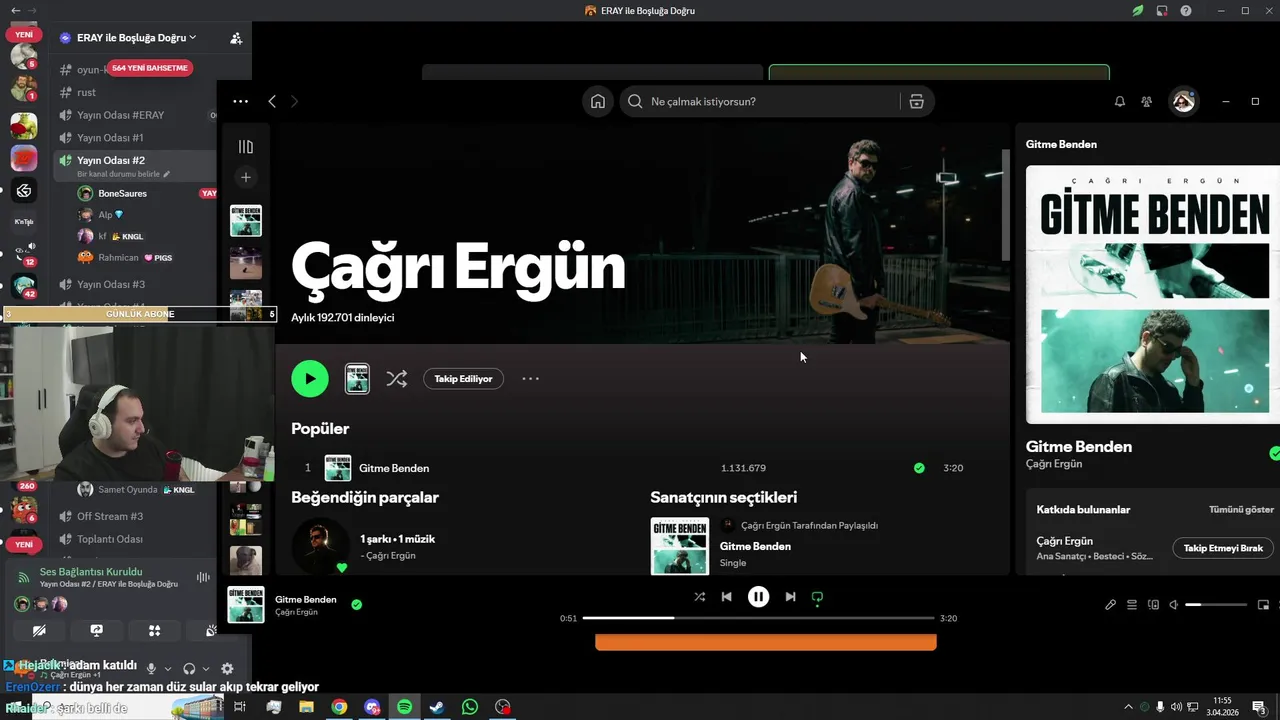The height and width of the screenshot is (720, 1280).
Task: Skip to previous track
Action: [727, 597]
